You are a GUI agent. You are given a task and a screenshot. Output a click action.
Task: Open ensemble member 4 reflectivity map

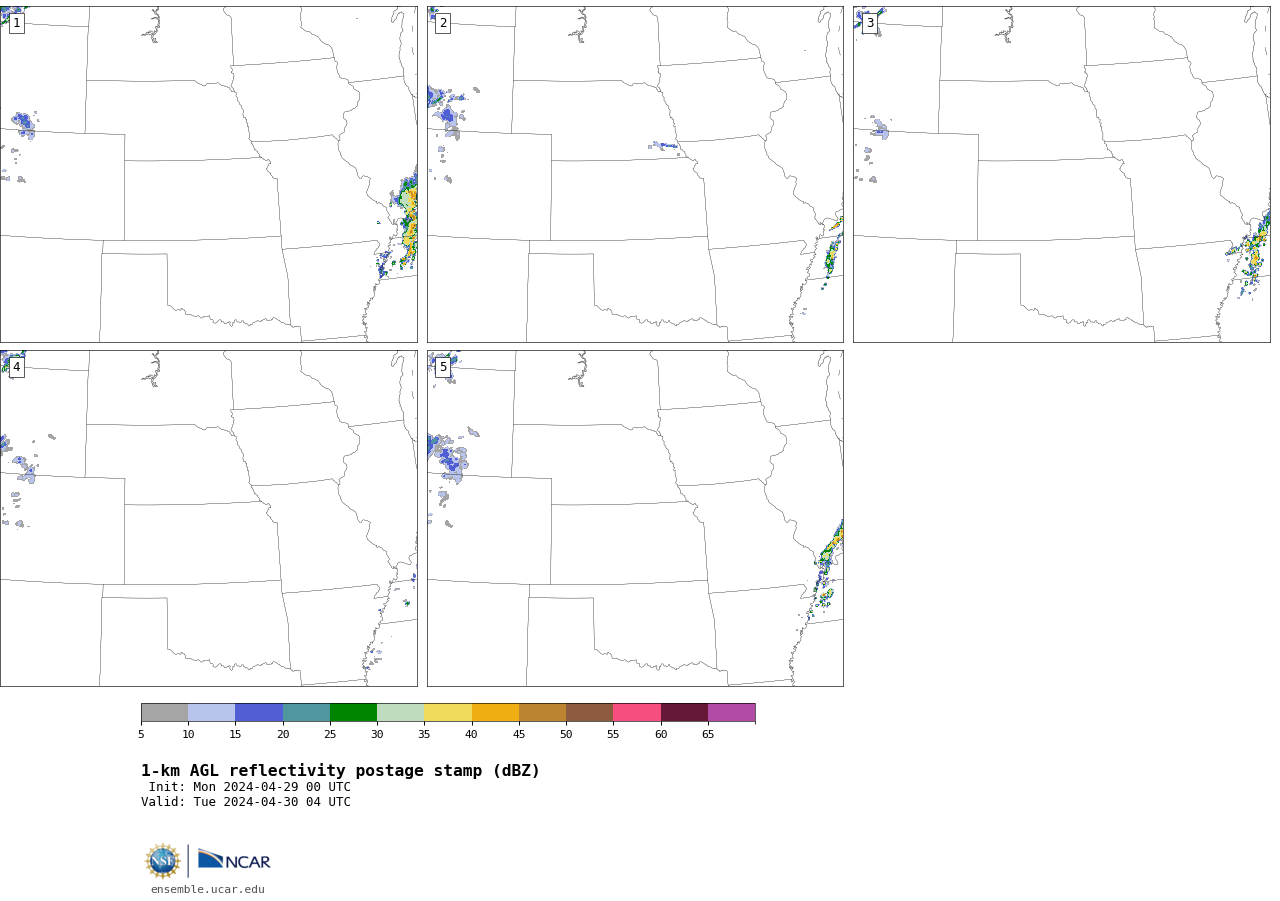(x=208, y=518)
